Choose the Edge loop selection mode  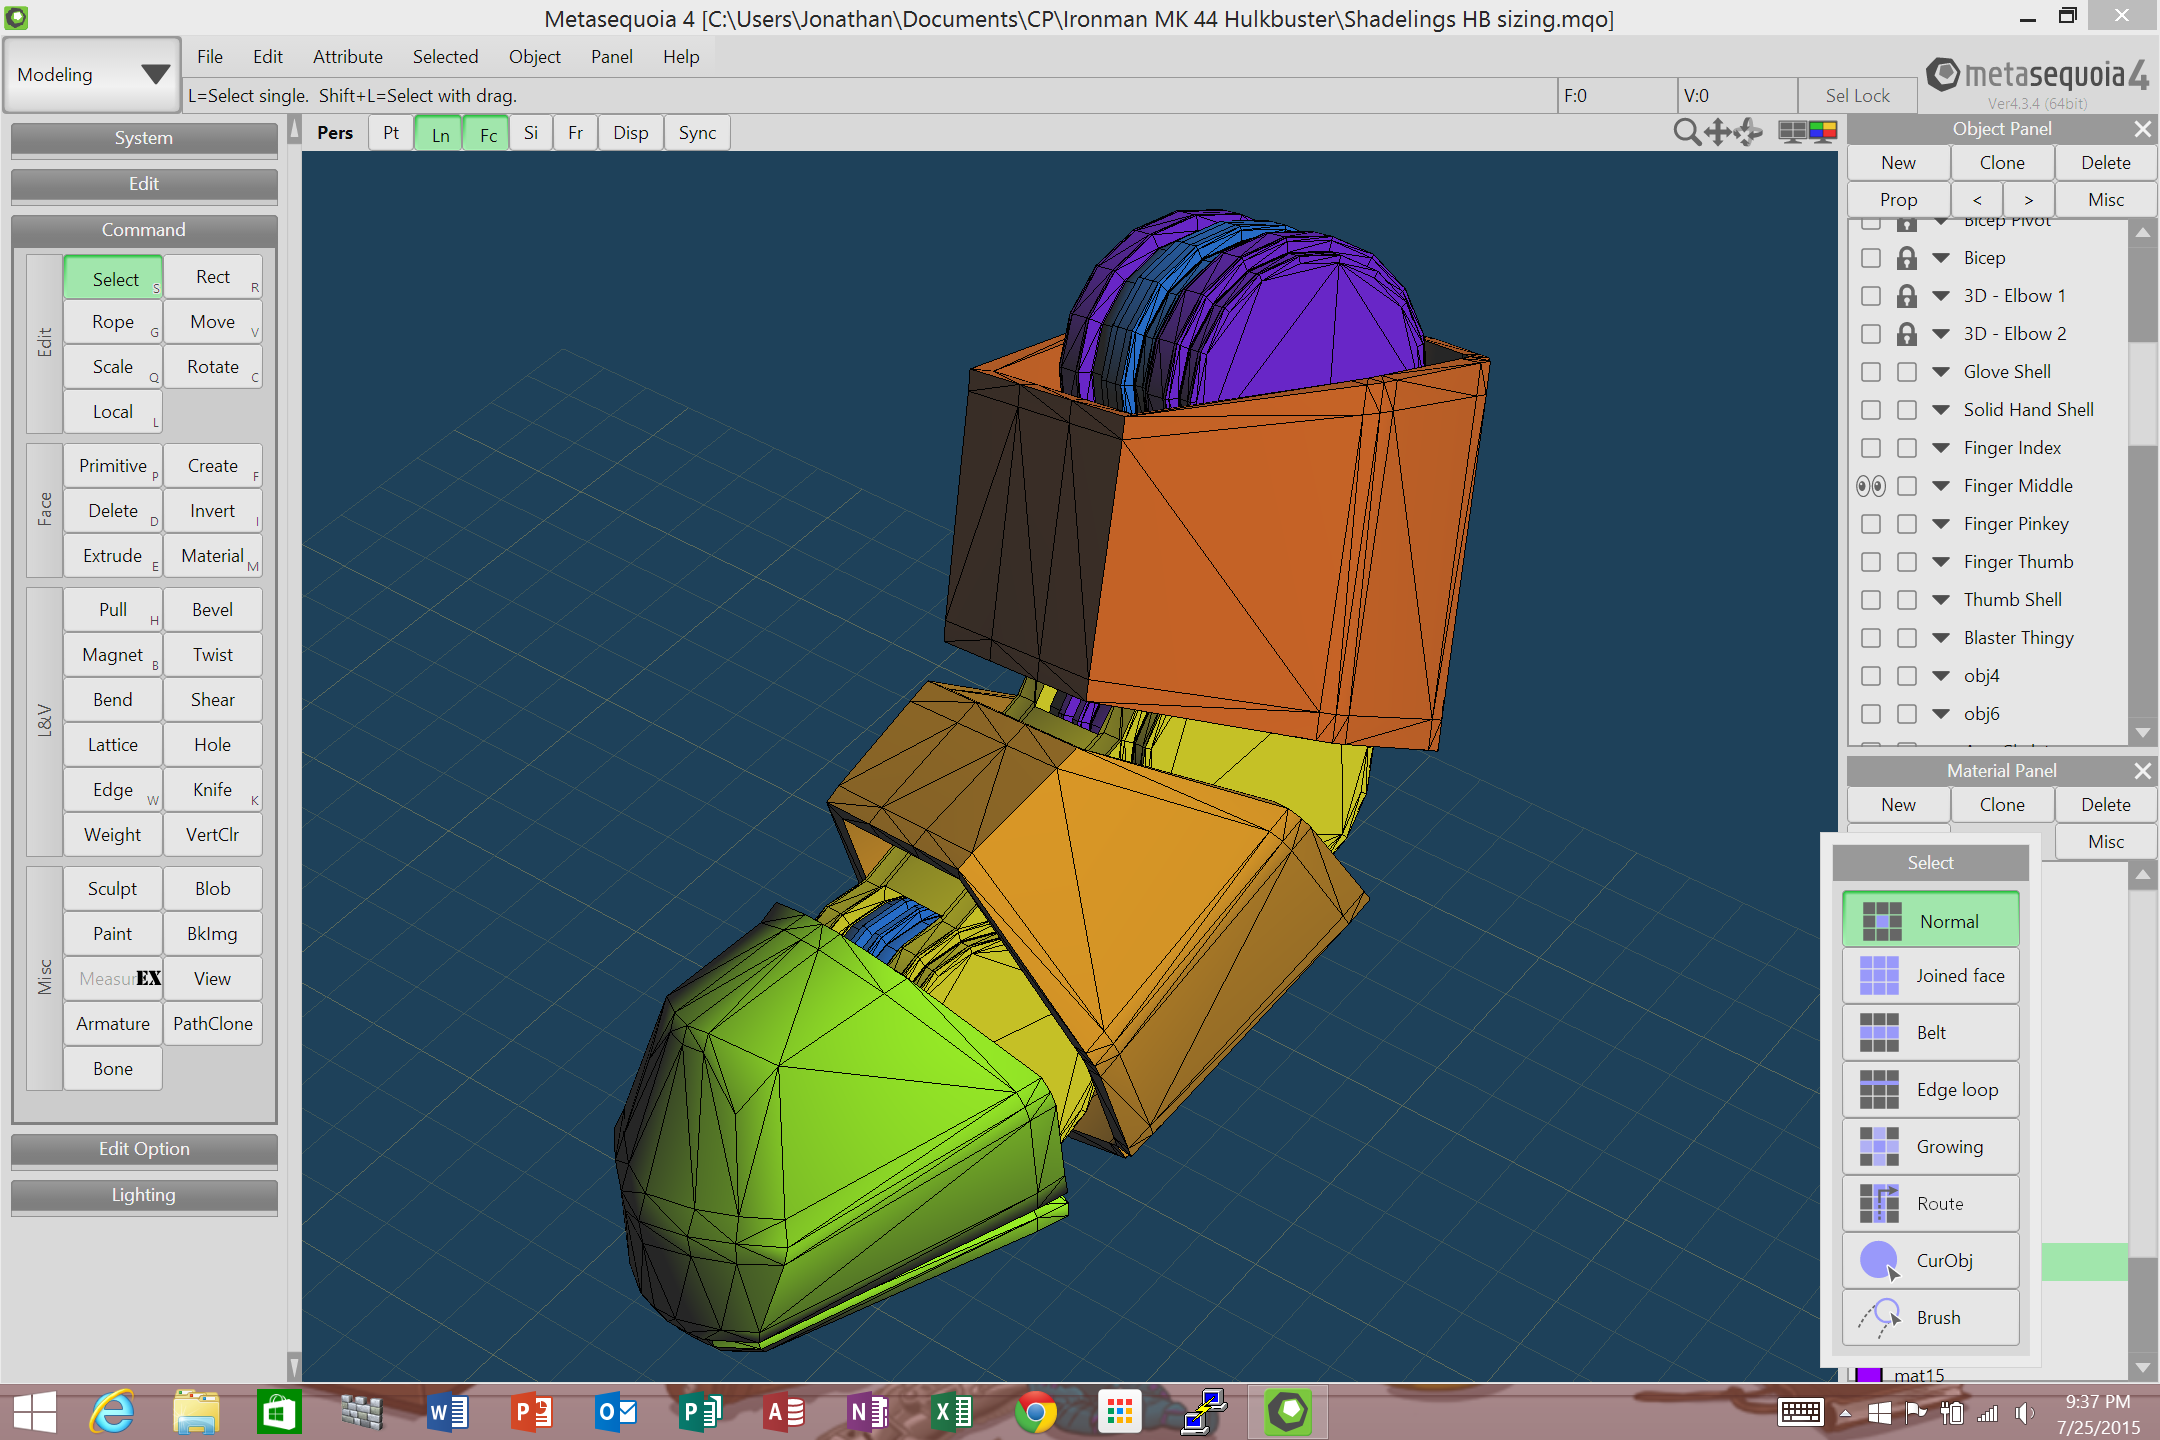1930,1090
